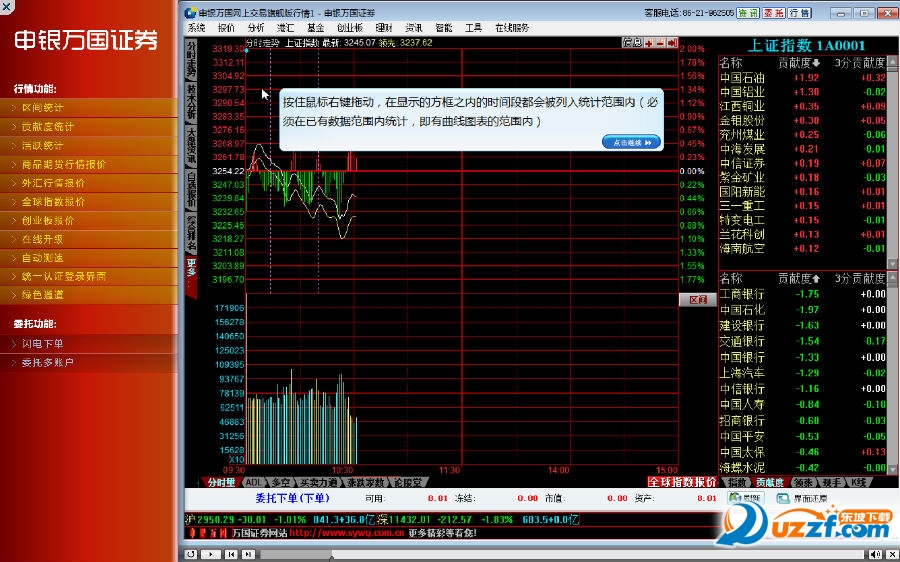Open the 港汇 menu

[285, 28]
